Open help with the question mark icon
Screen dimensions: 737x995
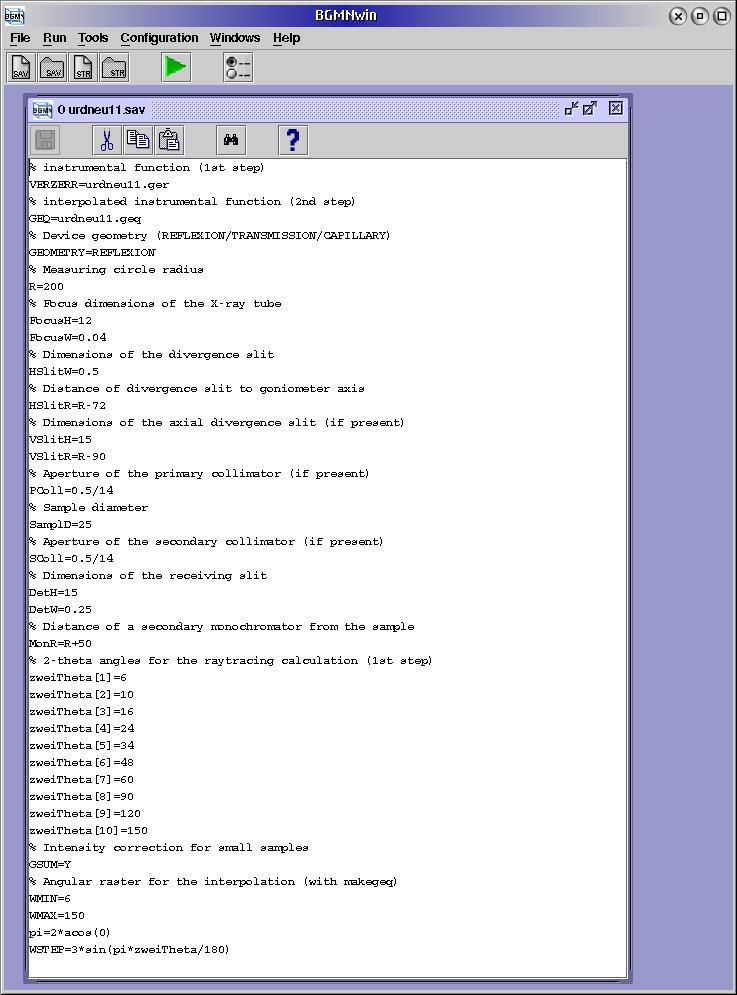click(293, 140)
